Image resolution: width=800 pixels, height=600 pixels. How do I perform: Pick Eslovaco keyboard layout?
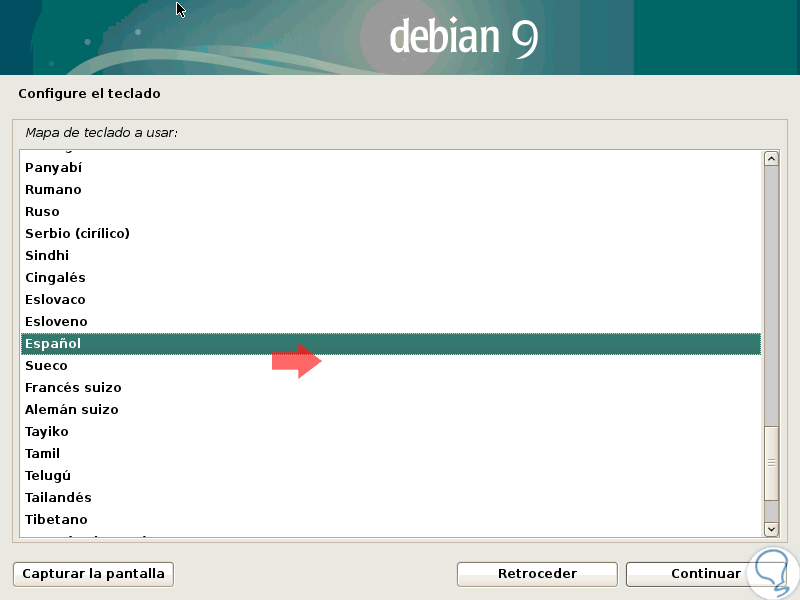point(391,299)
